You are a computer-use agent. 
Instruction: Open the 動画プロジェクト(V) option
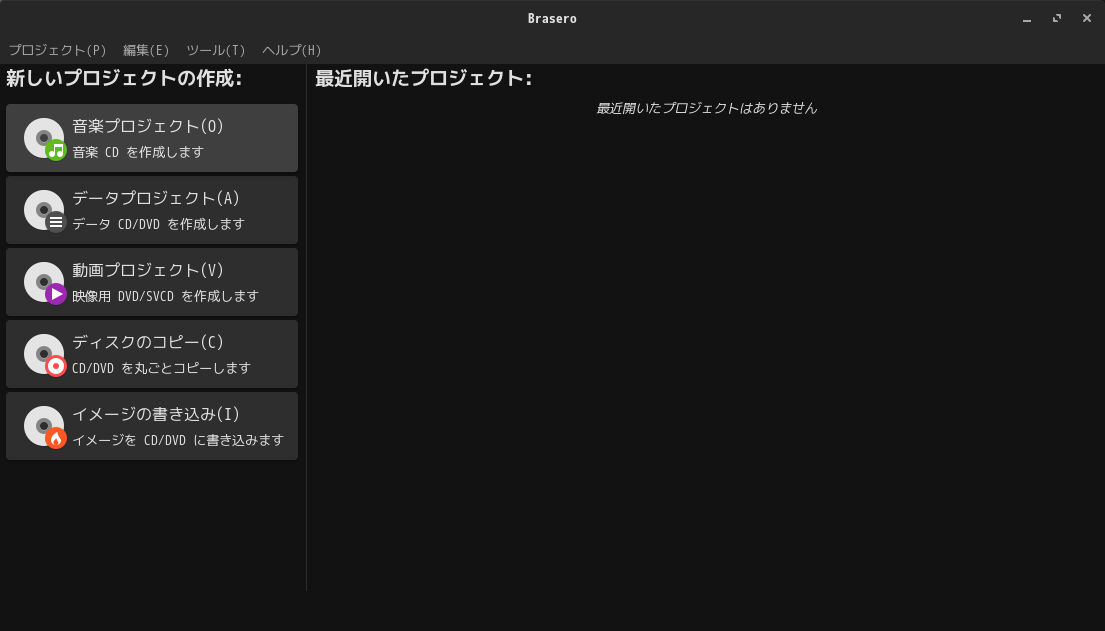(x=152, y=282)
